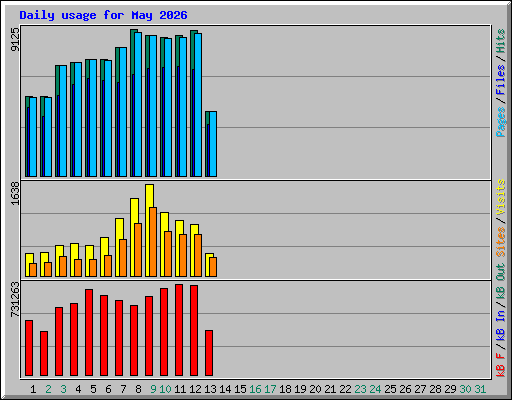Click day 11 on the x-axis
Screen dimensions: 512x400
click(x=180, y=389)
